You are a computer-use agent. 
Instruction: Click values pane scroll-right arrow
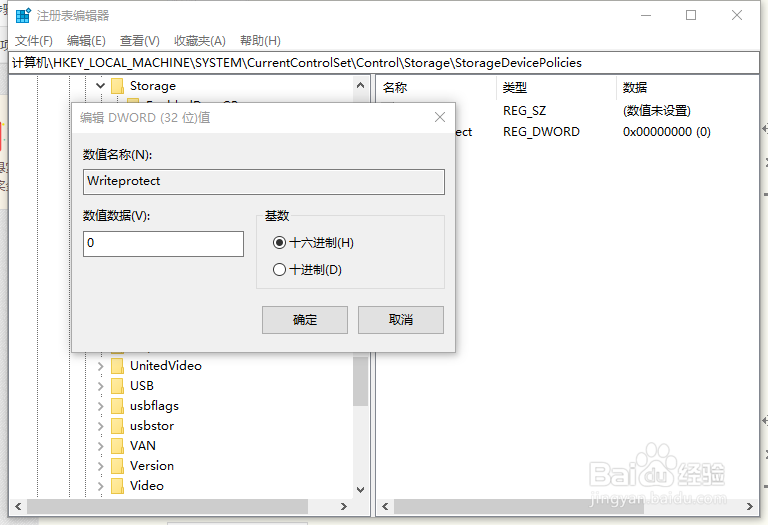click(x=750, y=506)
